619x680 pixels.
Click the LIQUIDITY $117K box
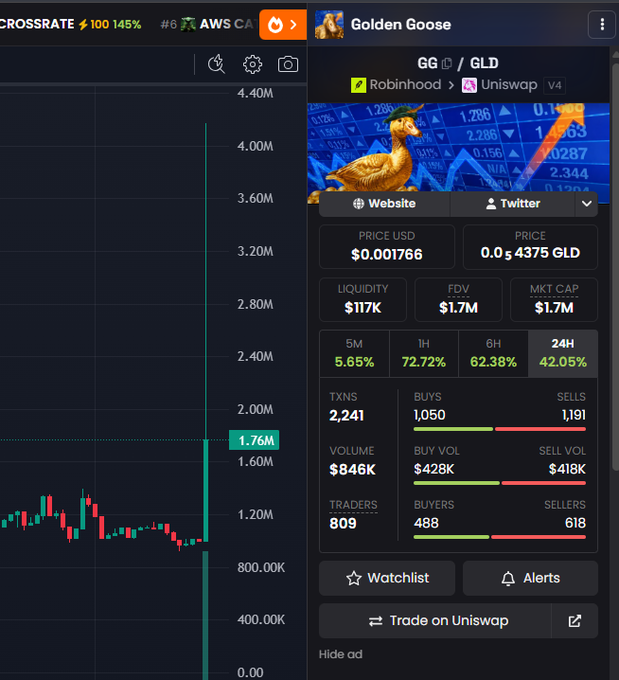(x=363, y=300)
